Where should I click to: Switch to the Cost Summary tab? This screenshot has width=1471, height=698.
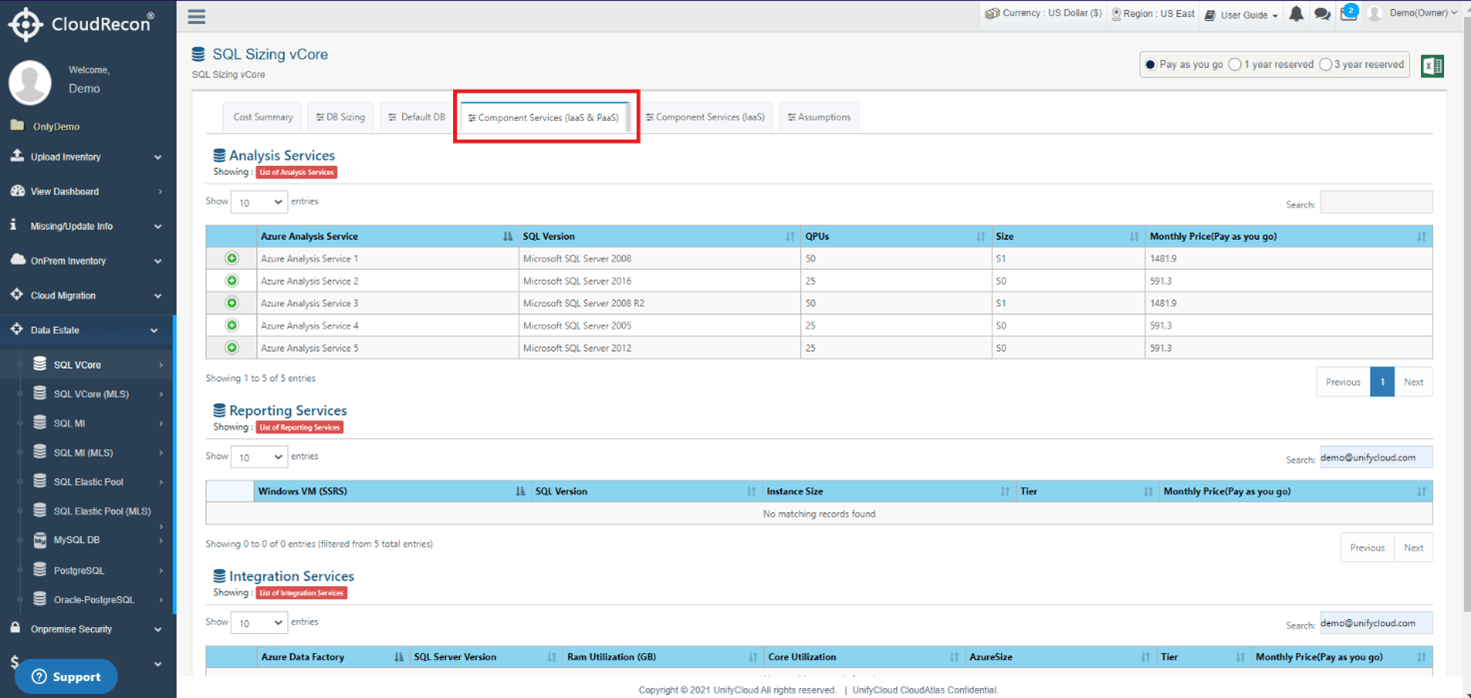coord(263,117)
